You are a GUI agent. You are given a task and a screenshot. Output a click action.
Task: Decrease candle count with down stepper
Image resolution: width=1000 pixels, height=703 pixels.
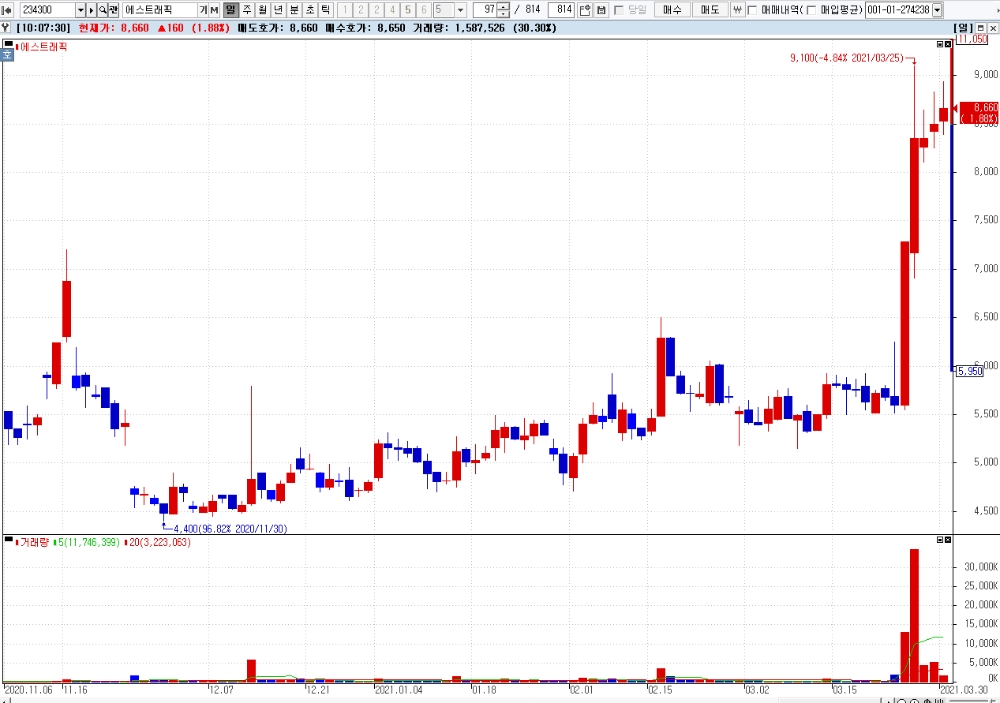coord(503,13)
